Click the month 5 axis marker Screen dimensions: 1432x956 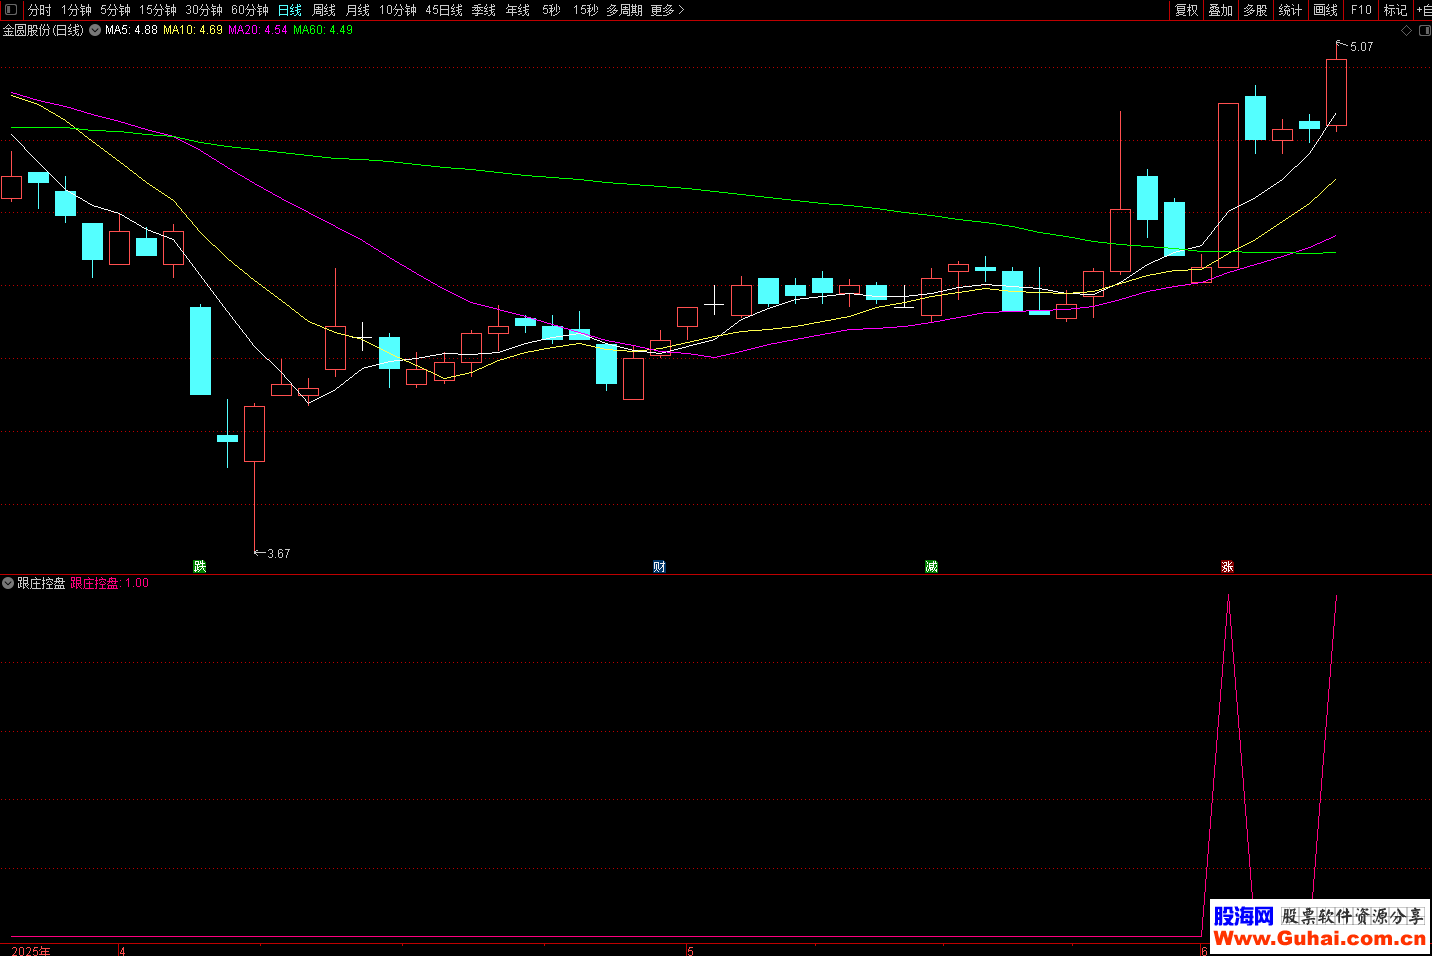(691, 951)
